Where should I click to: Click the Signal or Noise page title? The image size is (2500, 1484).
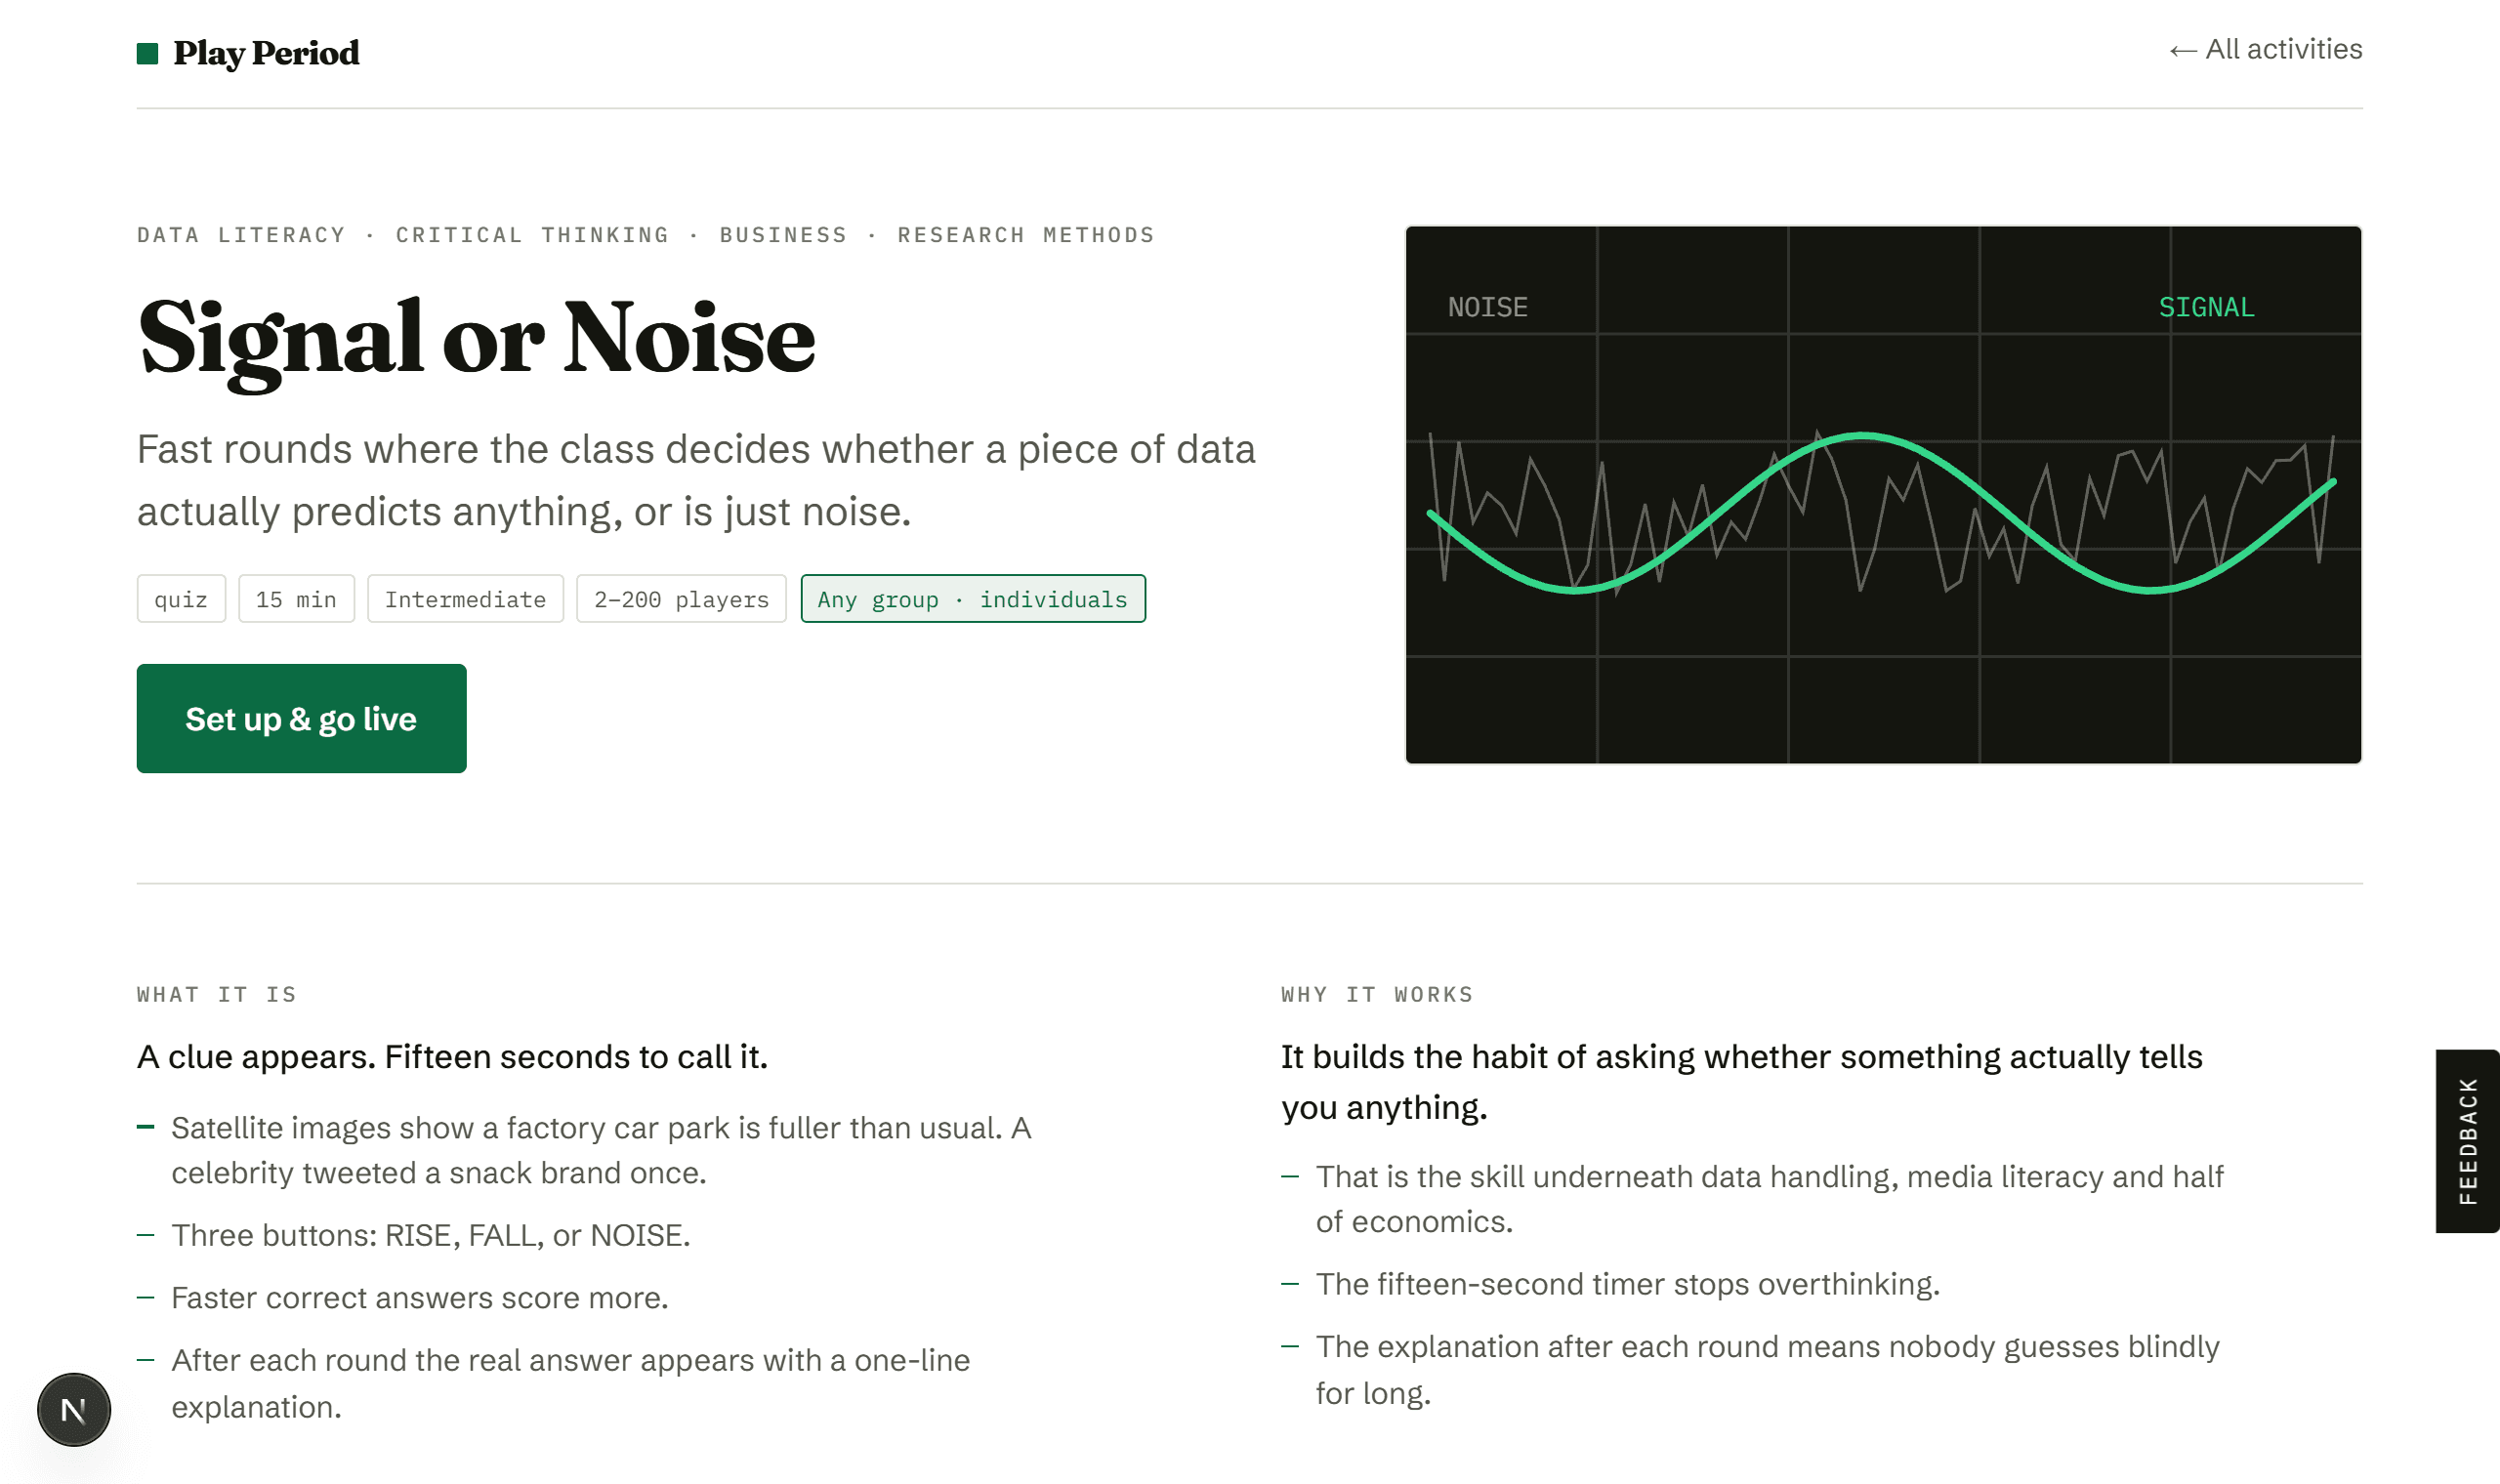477,339
